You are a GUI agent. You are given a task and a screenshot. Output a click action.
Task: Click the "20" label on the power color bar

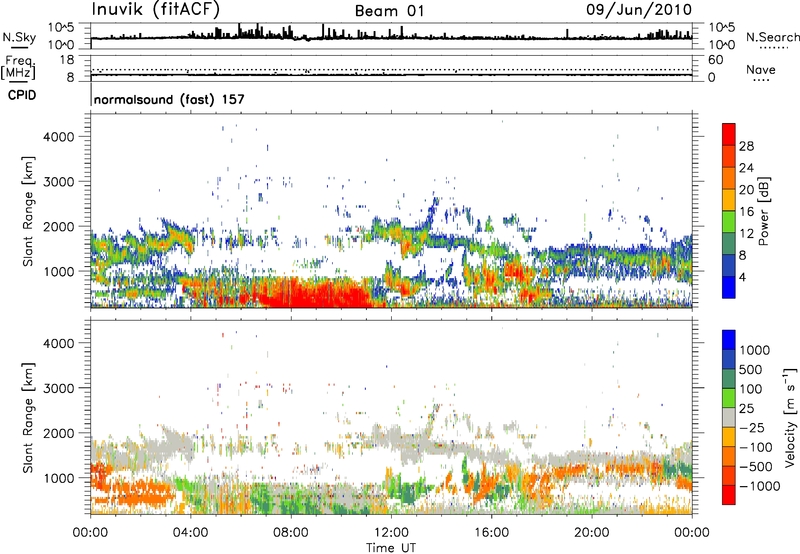click(746, 190)
